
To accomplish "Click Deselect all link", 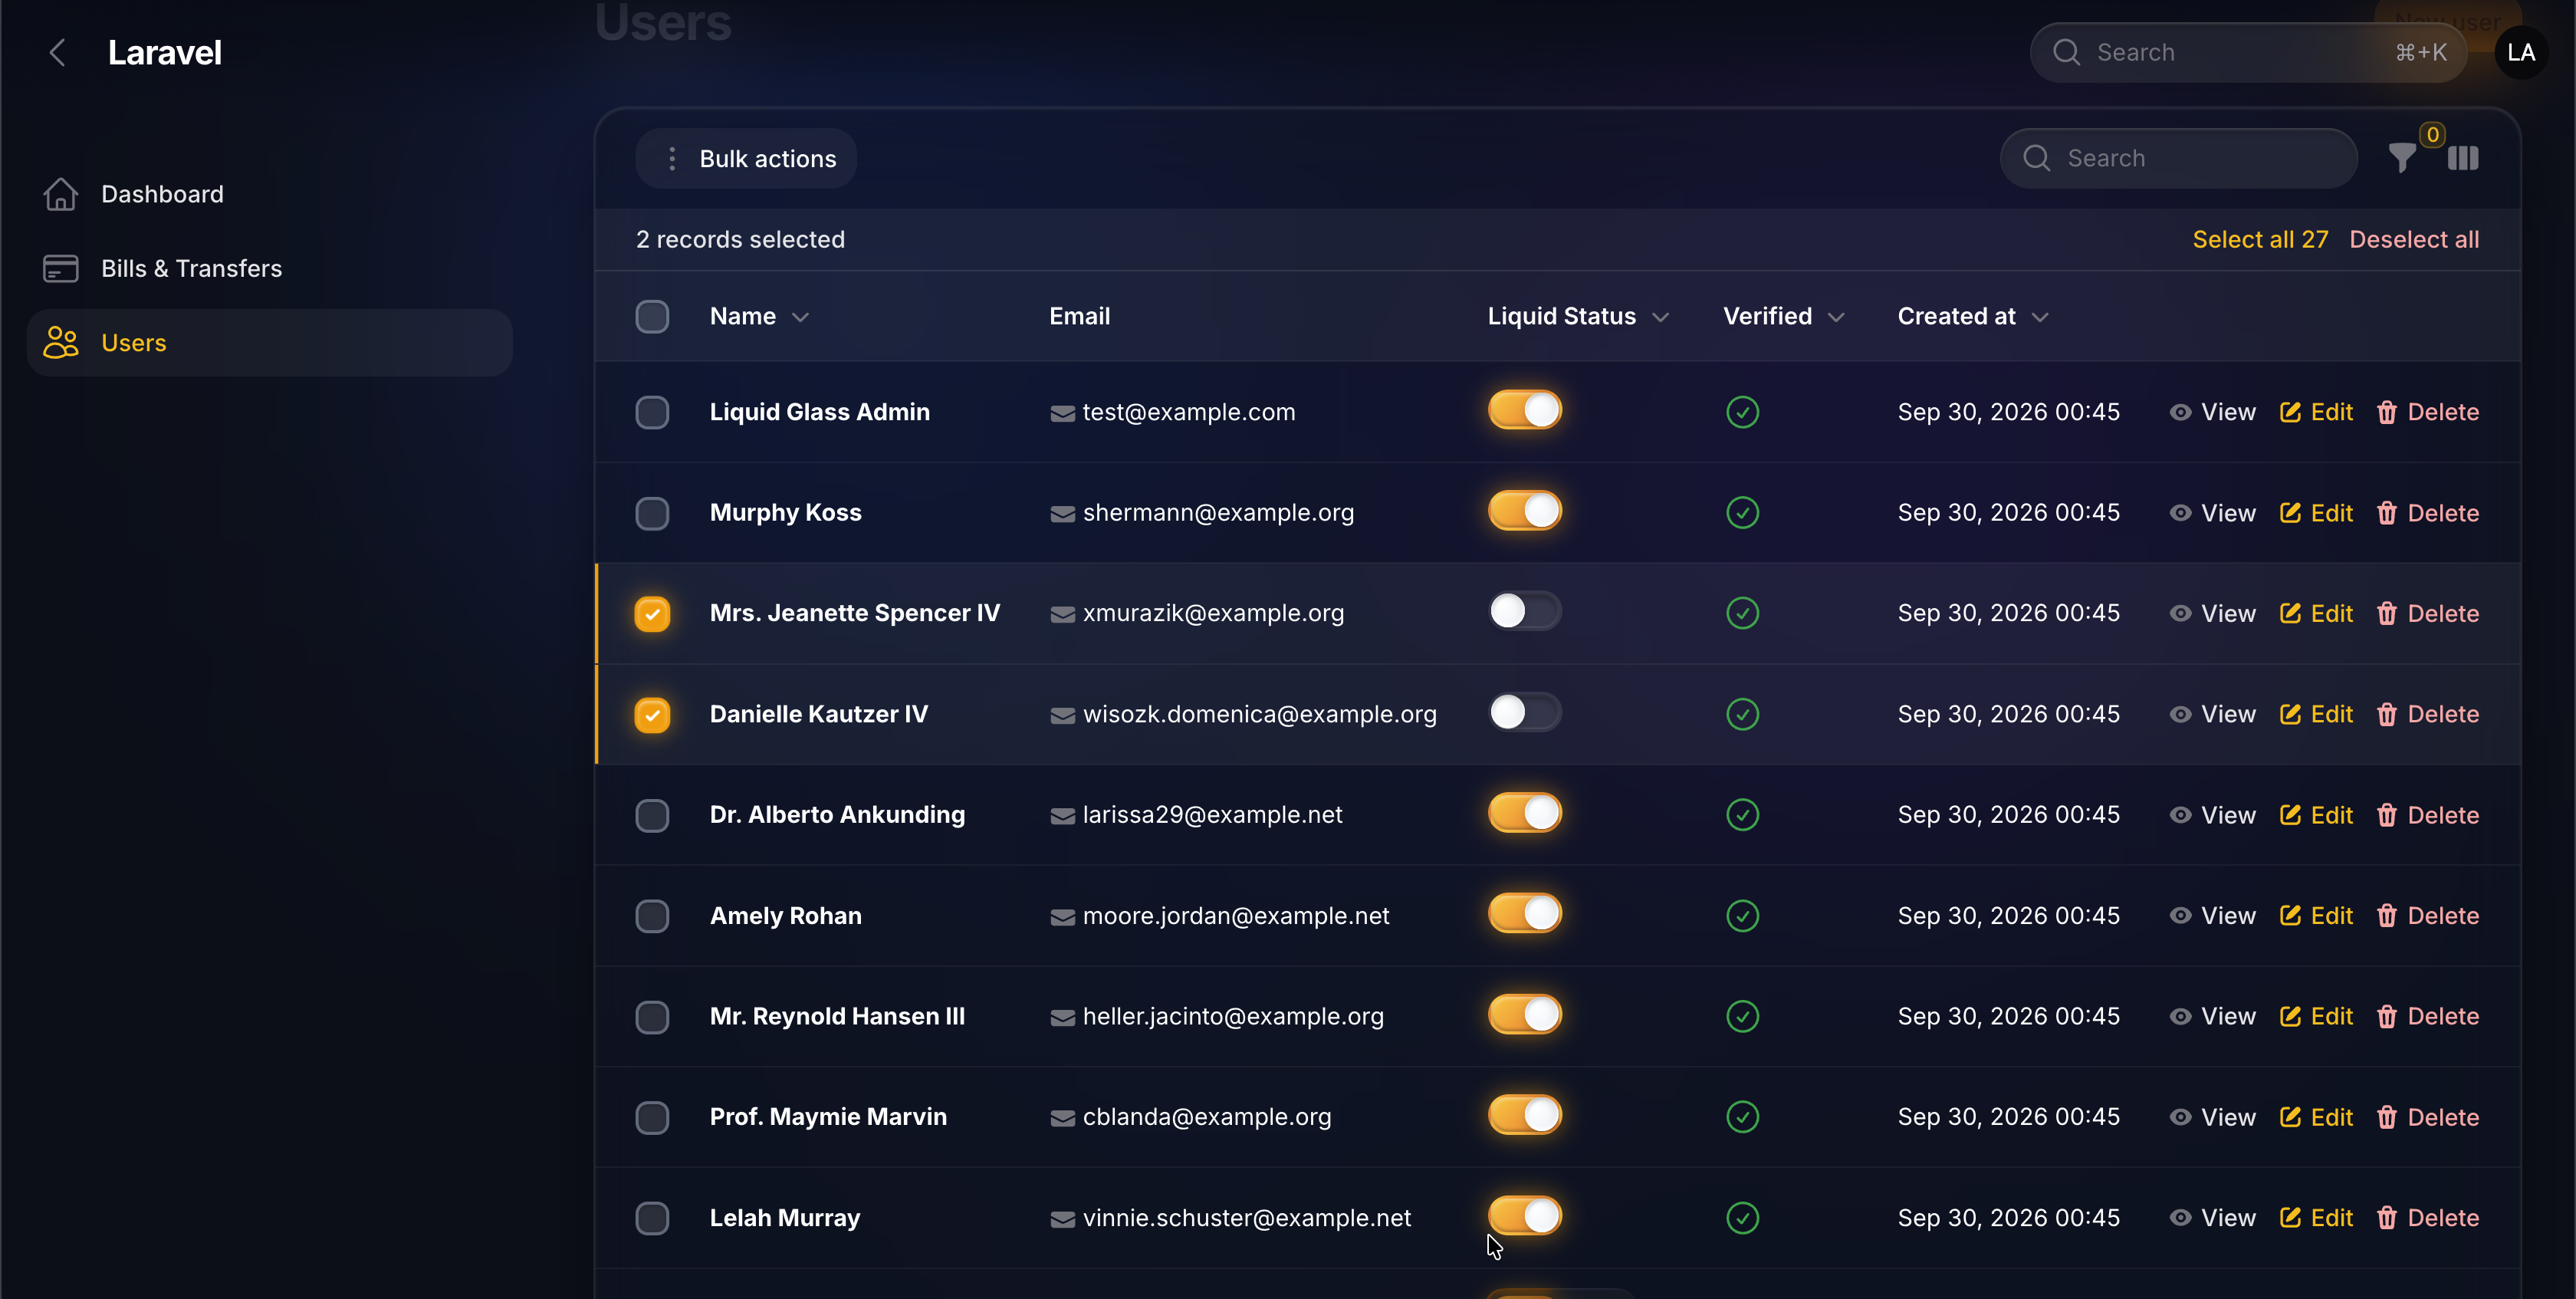I will coord(2414,240).
